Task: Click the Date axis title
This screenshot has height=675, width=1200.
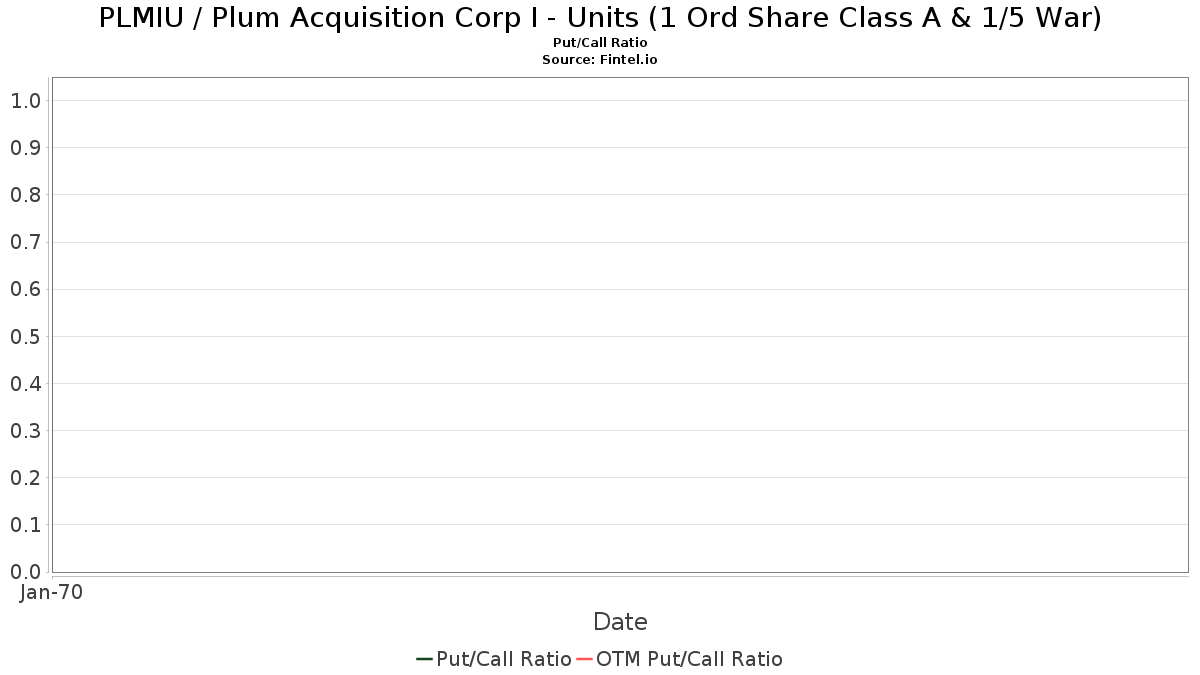Action: coord(620,622)
